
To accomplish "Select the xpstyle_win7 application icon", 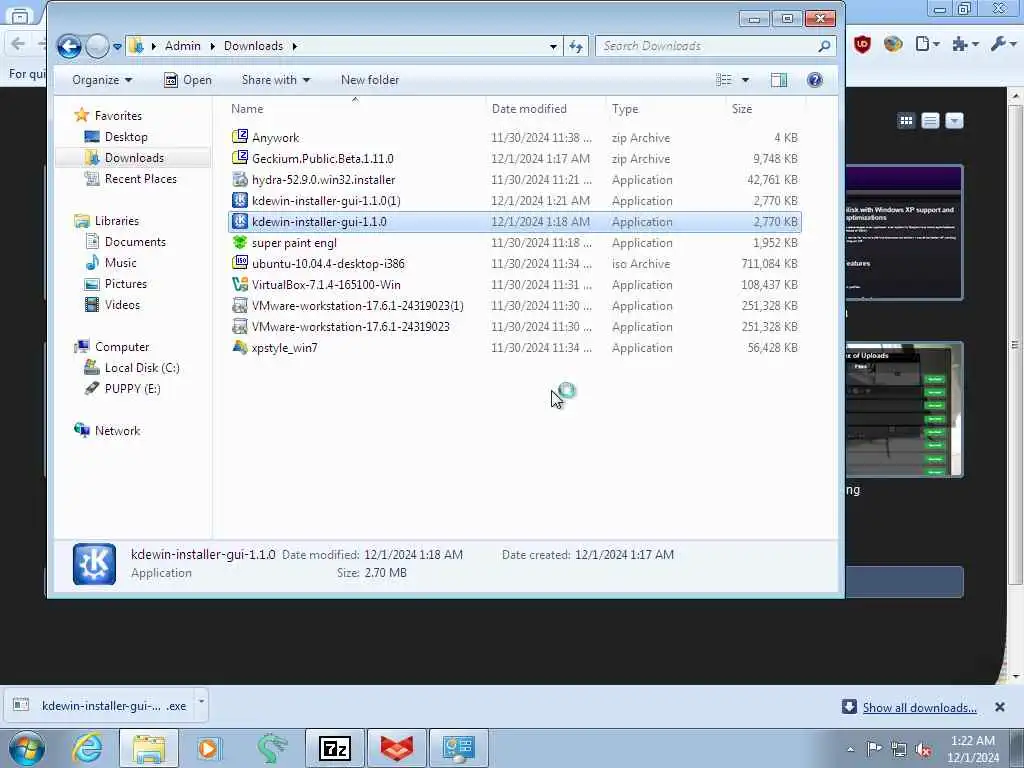I will [240, 347].
